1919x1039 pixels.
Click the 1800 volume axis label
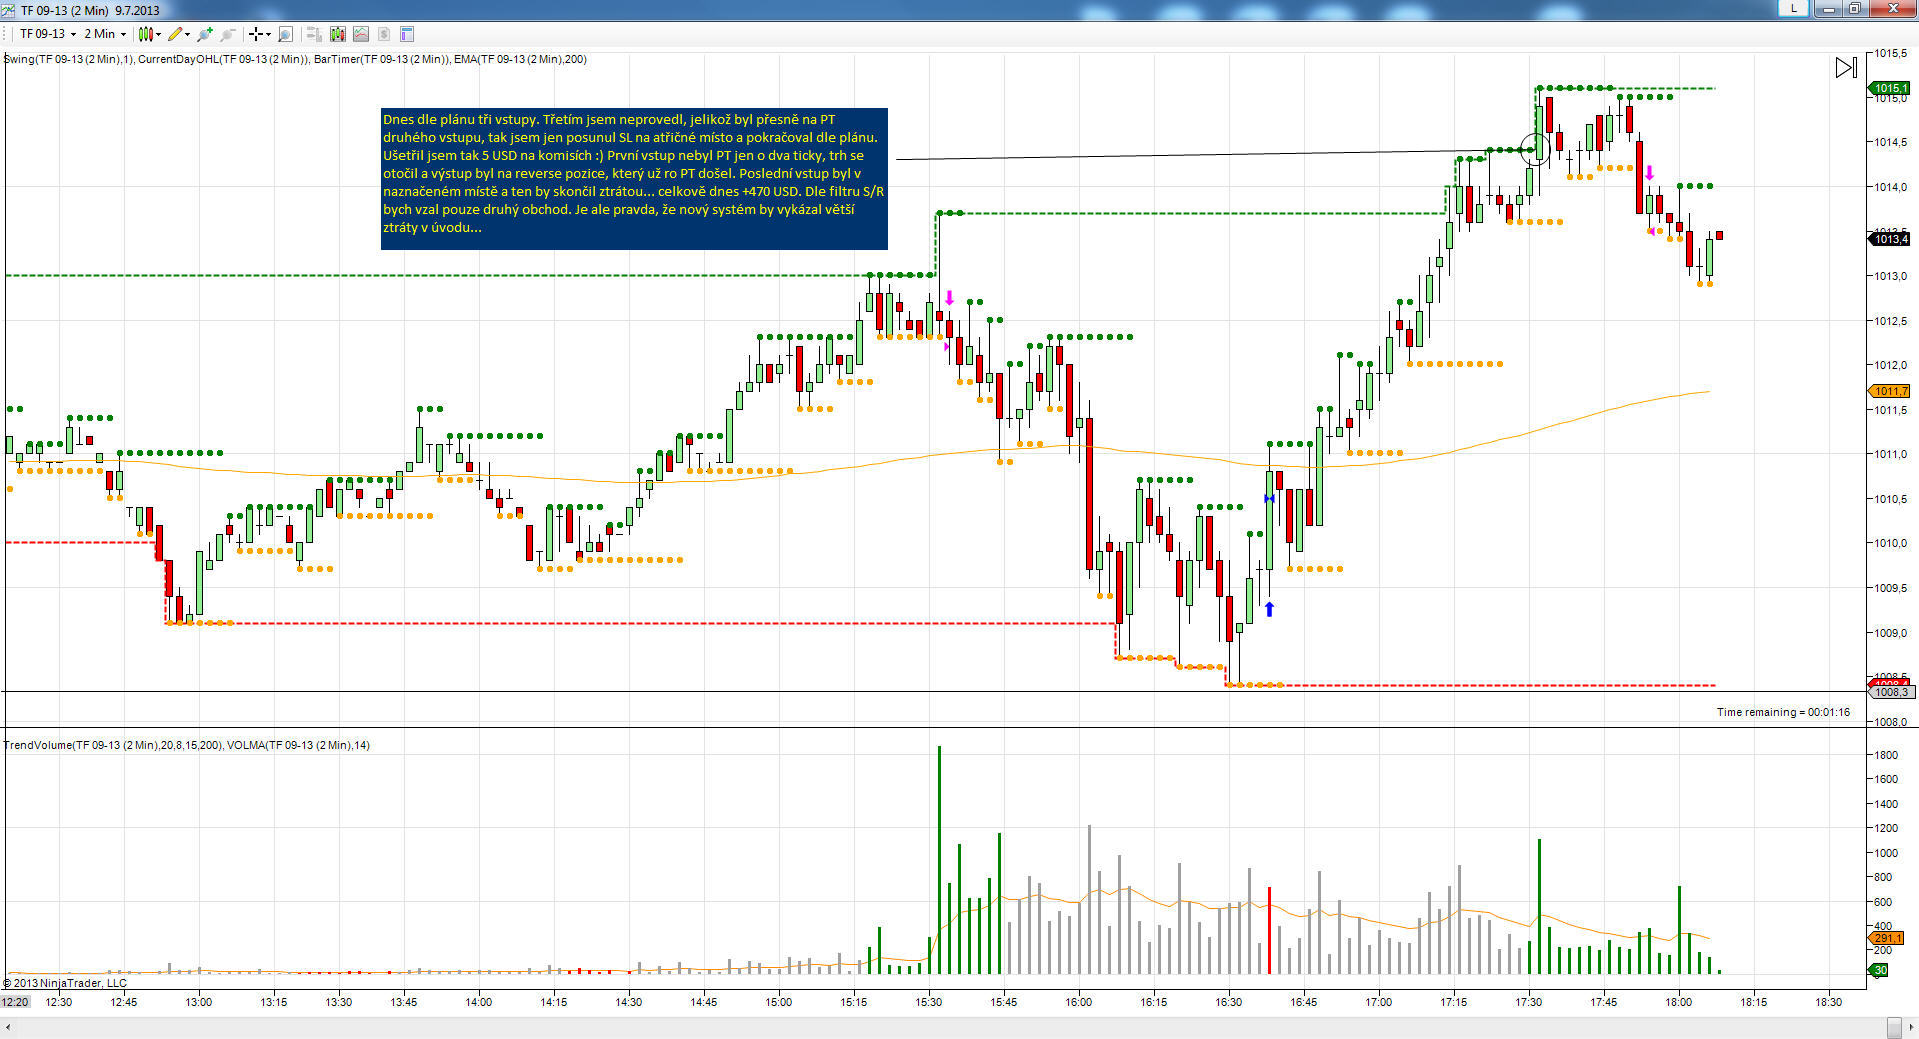pyautogui.click(x=1886, y=755)
